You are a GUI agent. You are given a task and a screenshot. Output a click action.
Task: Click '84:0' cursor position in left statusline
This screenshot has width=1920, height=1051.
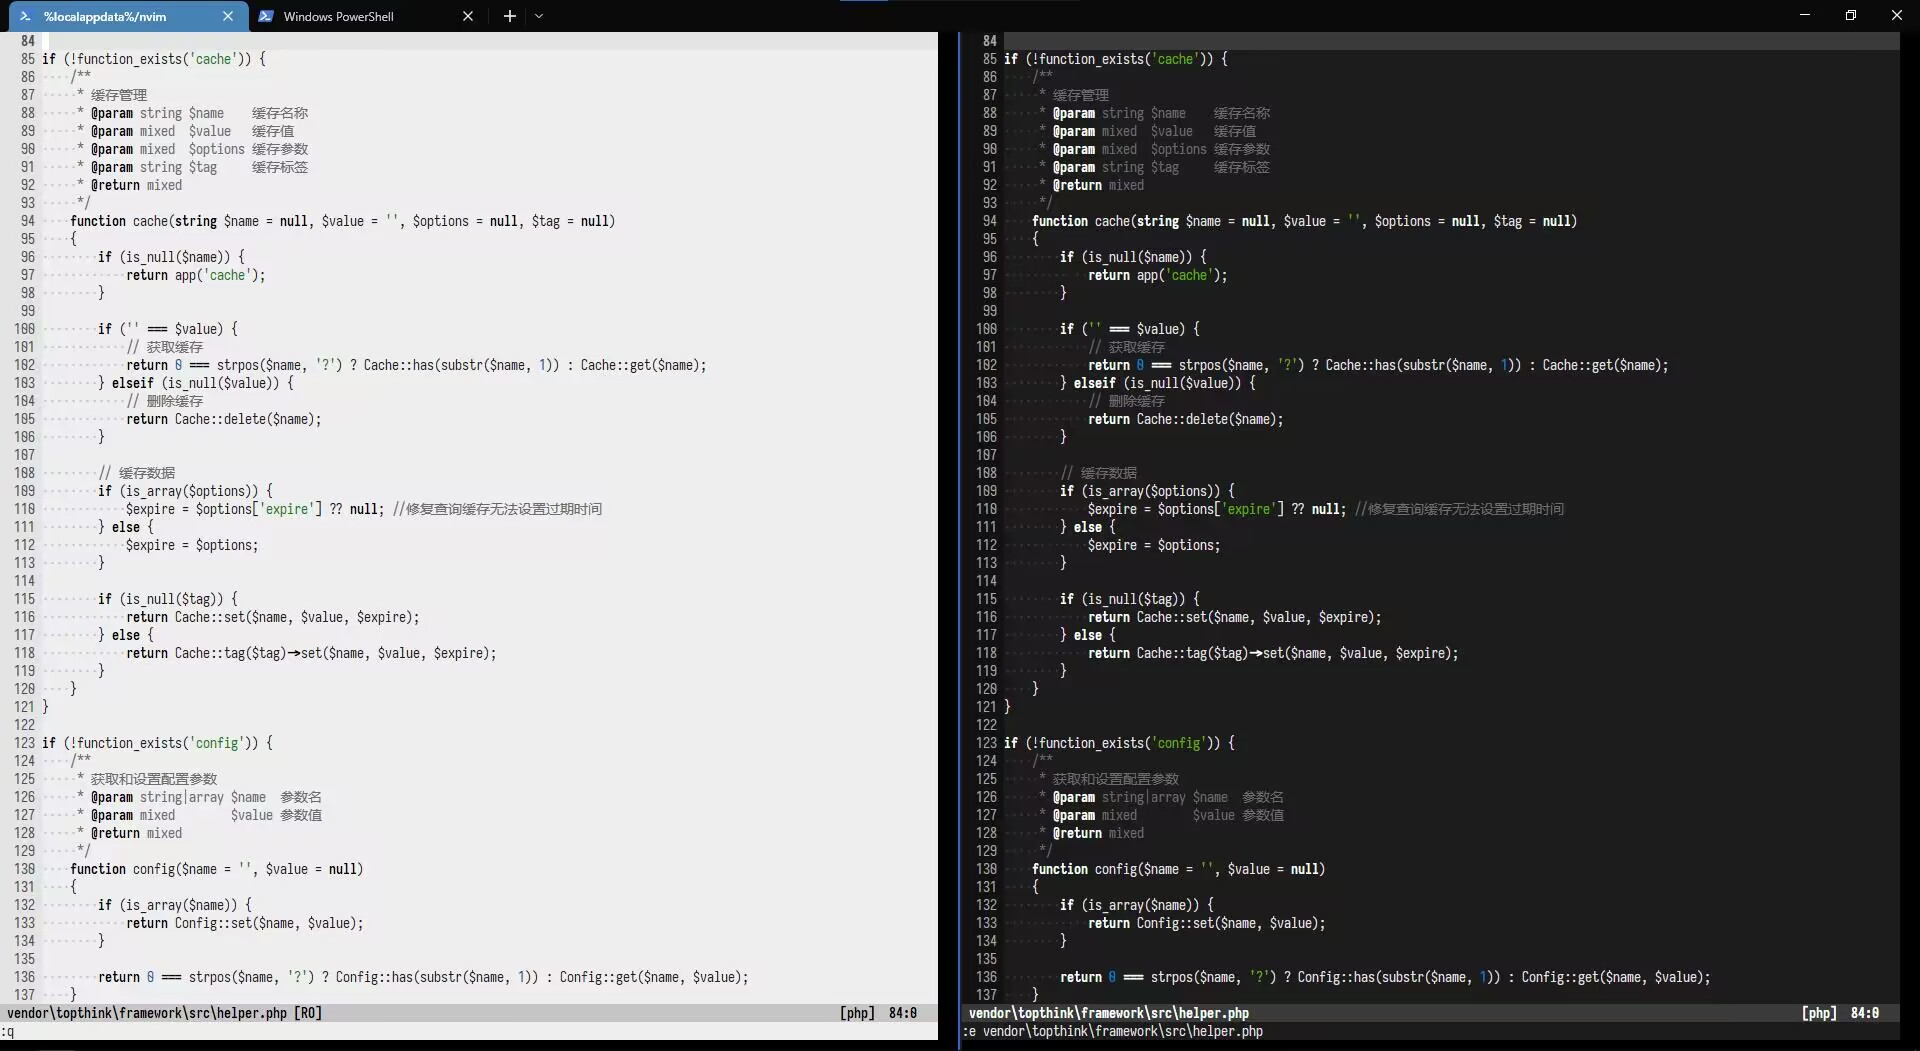[902, 1013]
